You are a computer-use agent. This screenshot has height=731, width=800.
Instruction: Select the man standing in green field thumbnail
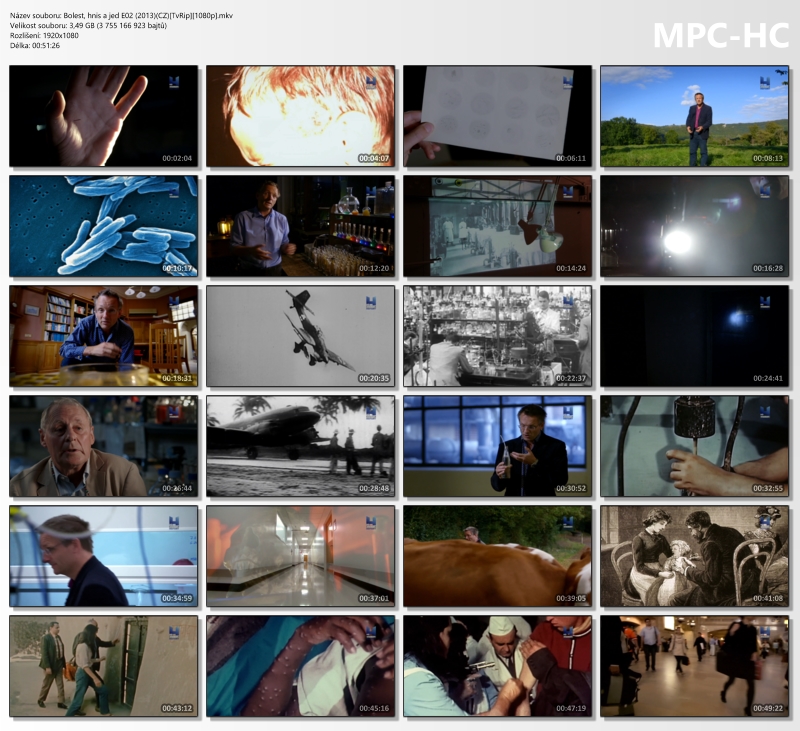click(x=694, y=116)
